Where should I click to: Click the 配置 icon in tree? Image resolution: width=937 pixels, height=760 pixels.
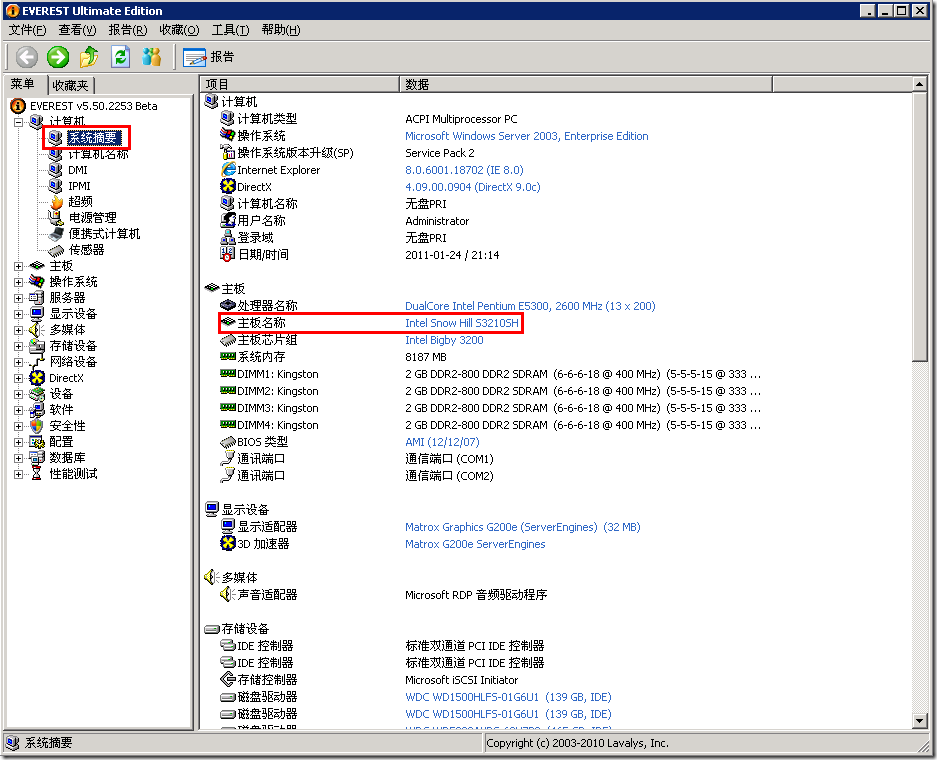37,442
